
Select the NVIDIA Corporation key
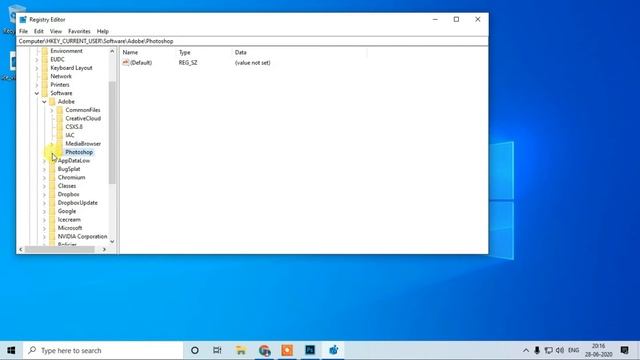point(82,236)
